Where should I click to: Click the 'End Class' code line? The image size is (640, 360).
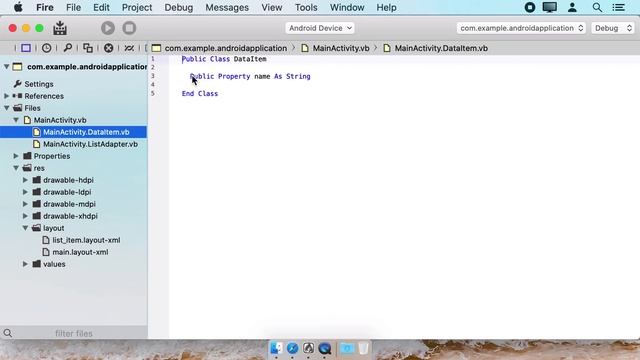point(200,93)
